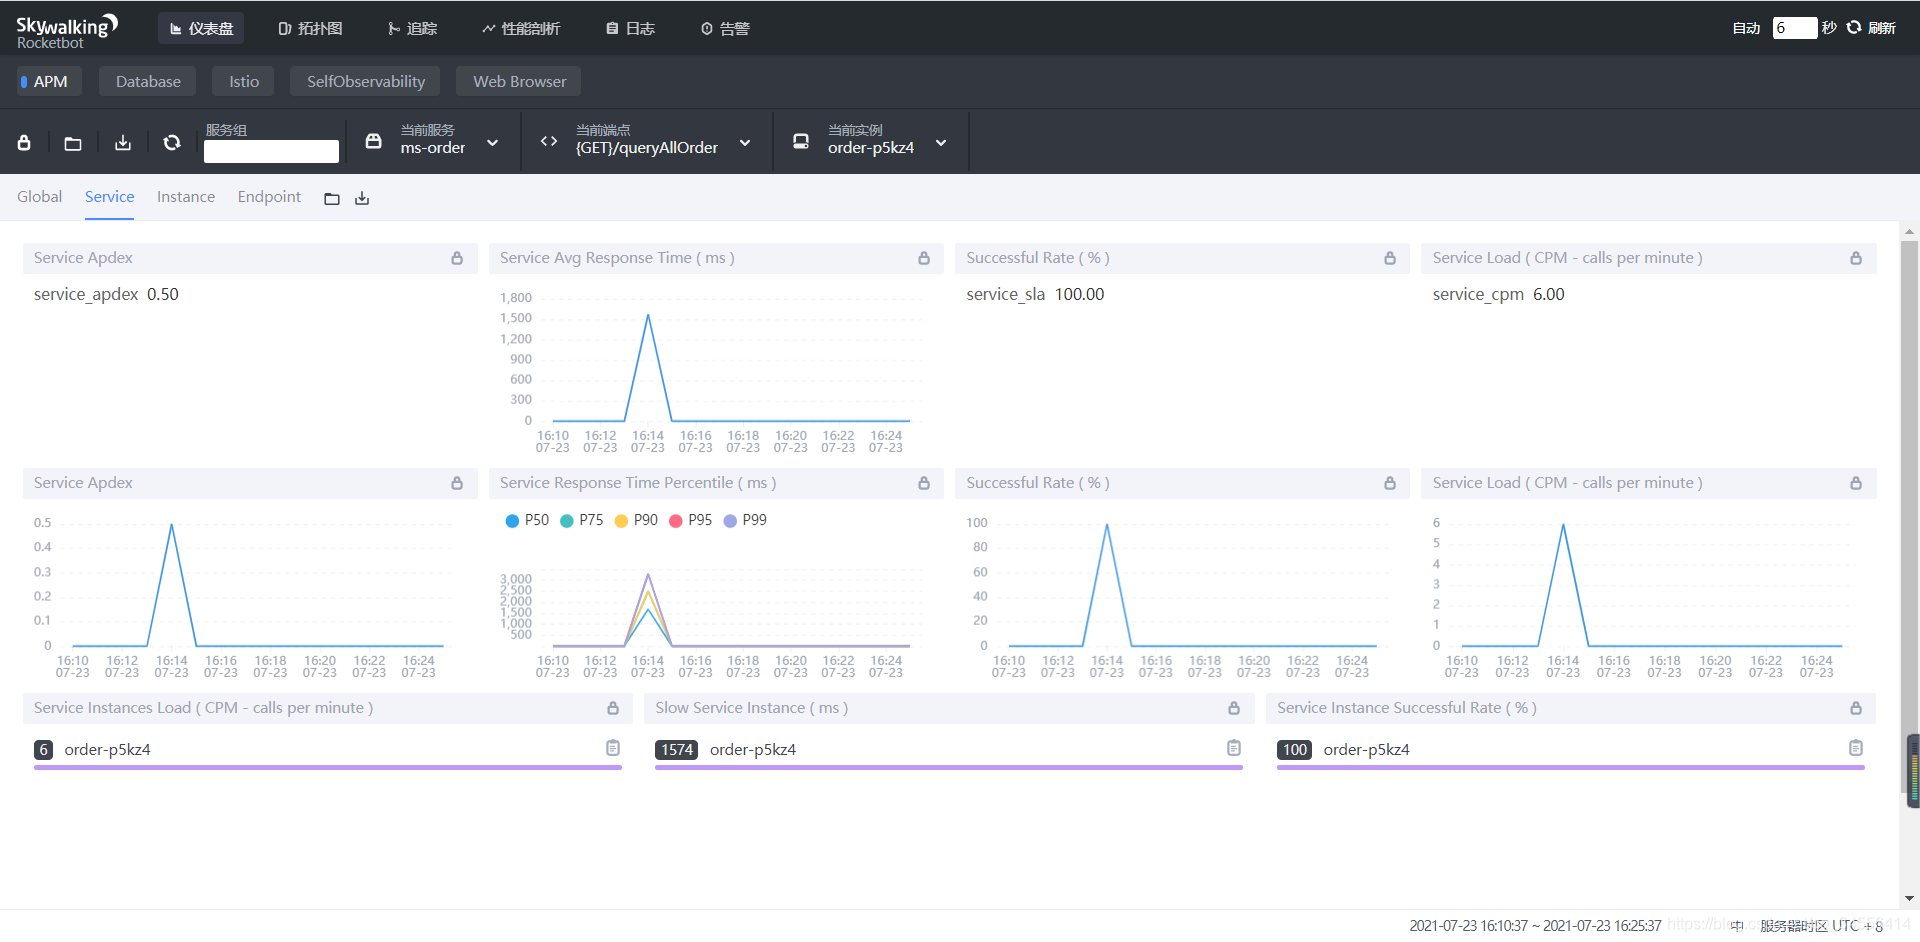Toggle P50 series in percentile legend
Screen dimensions: 1920x942
coord(527,520)
